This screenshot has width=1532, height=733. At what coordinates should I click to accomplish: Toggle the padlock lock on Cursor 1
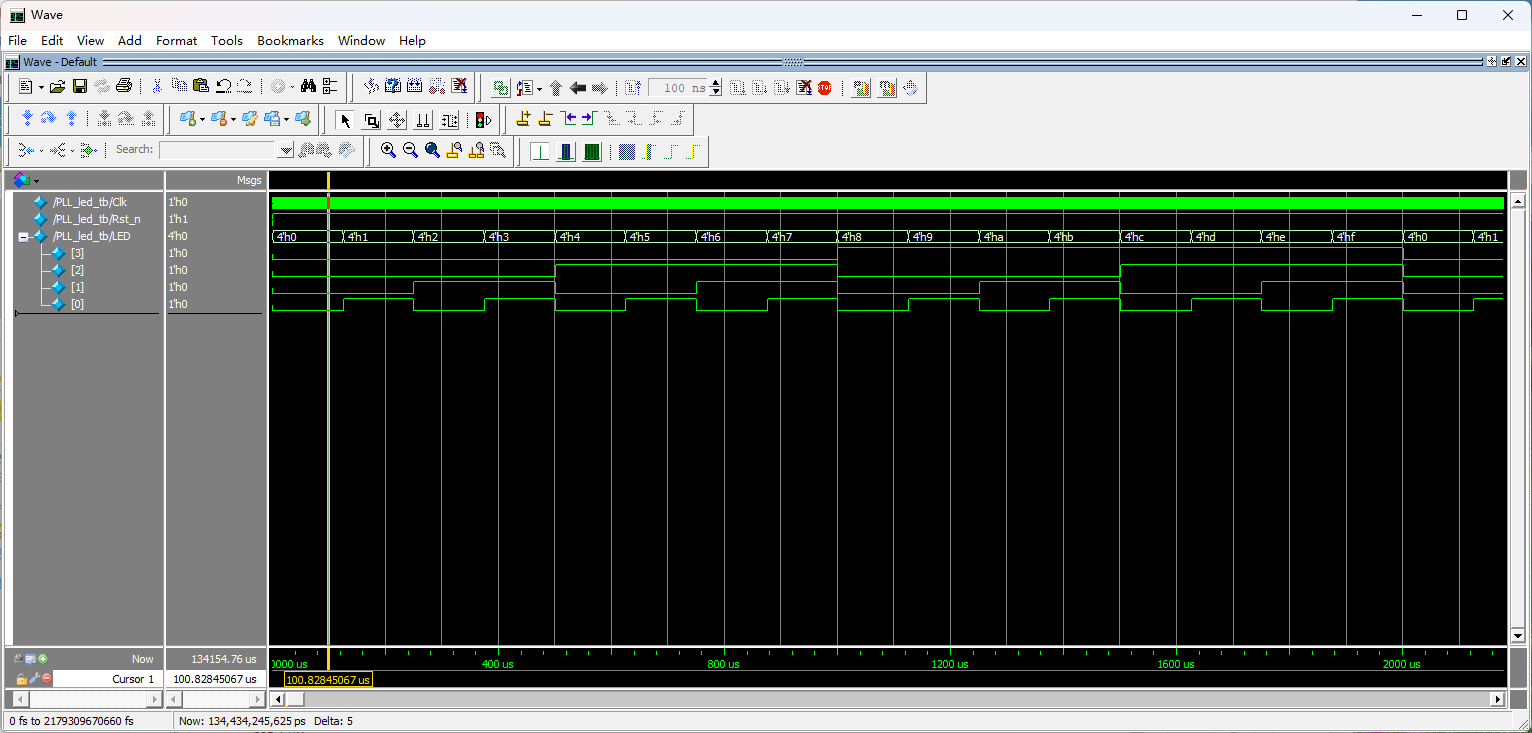click(x=21, y=679)
